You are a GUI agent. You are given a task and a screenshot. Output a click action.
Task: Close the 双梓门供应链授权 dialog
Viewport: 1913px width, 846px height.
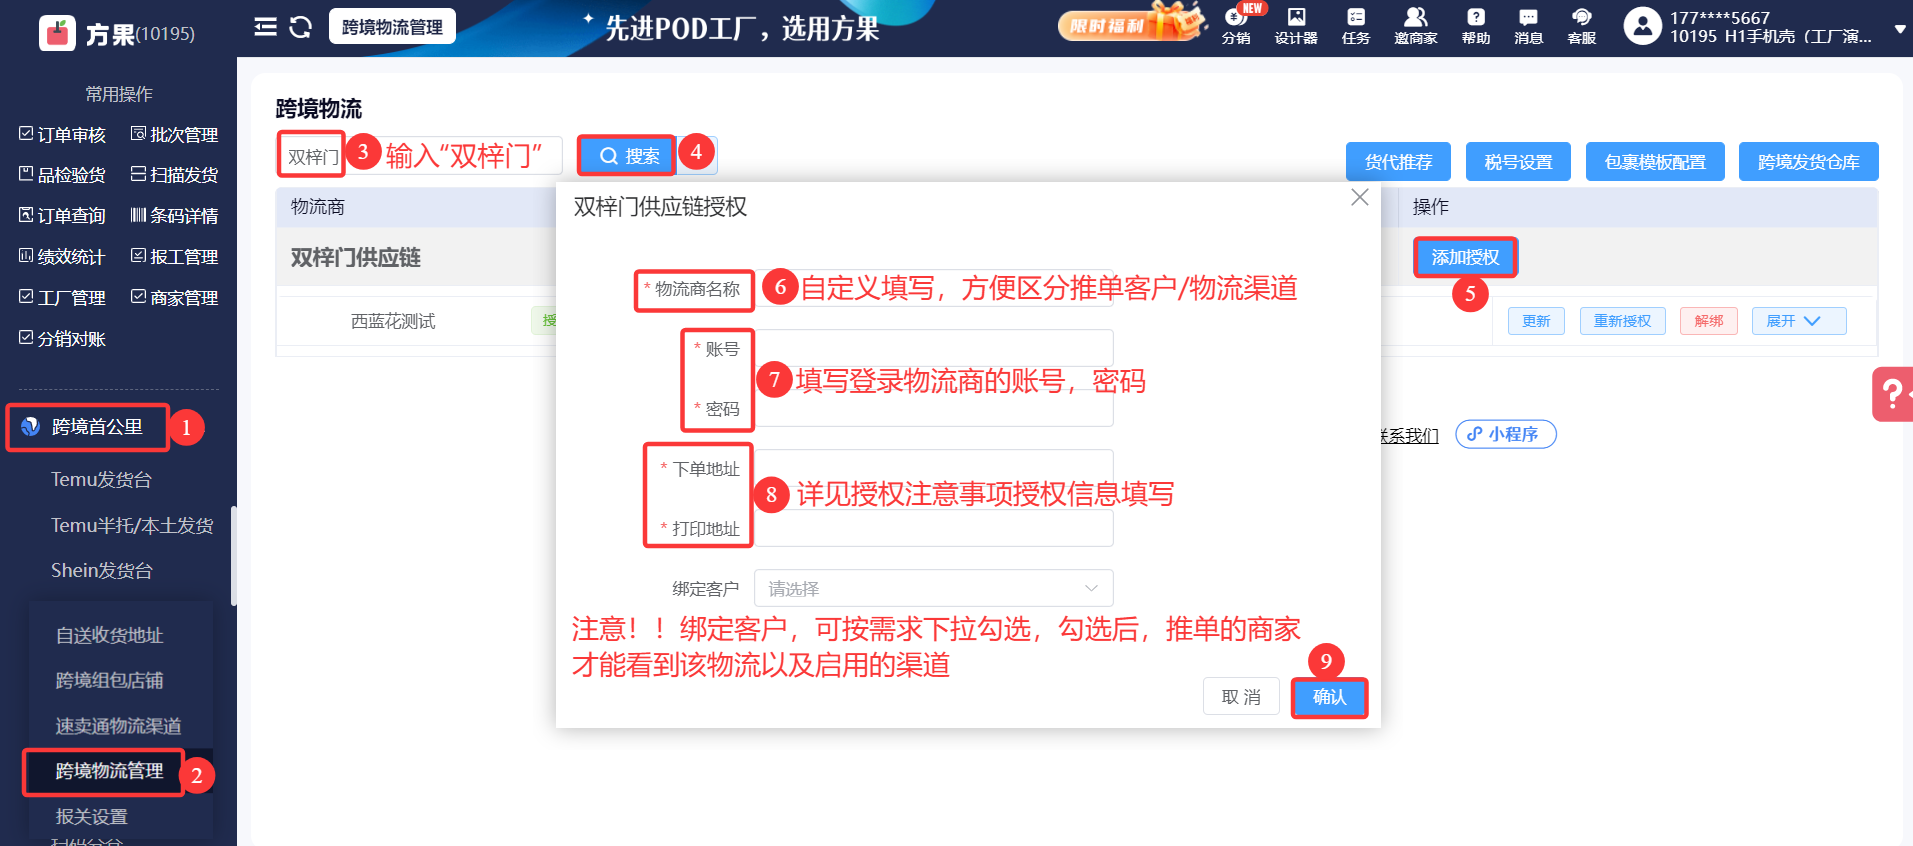[x=1360, y=197]
